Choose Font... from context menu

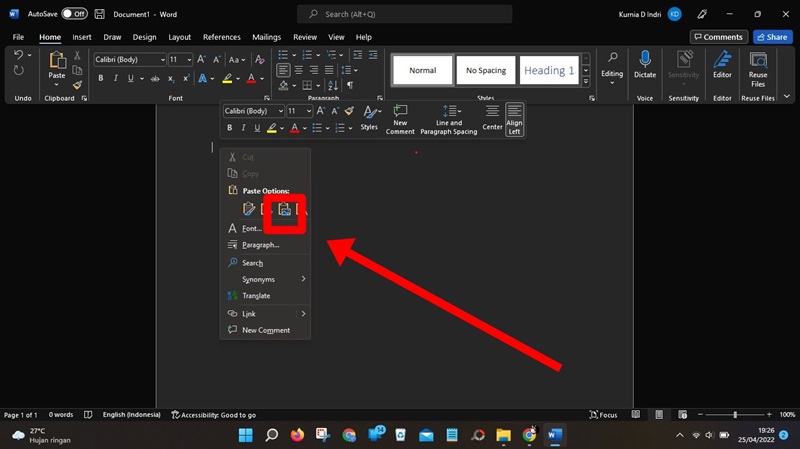265,228
